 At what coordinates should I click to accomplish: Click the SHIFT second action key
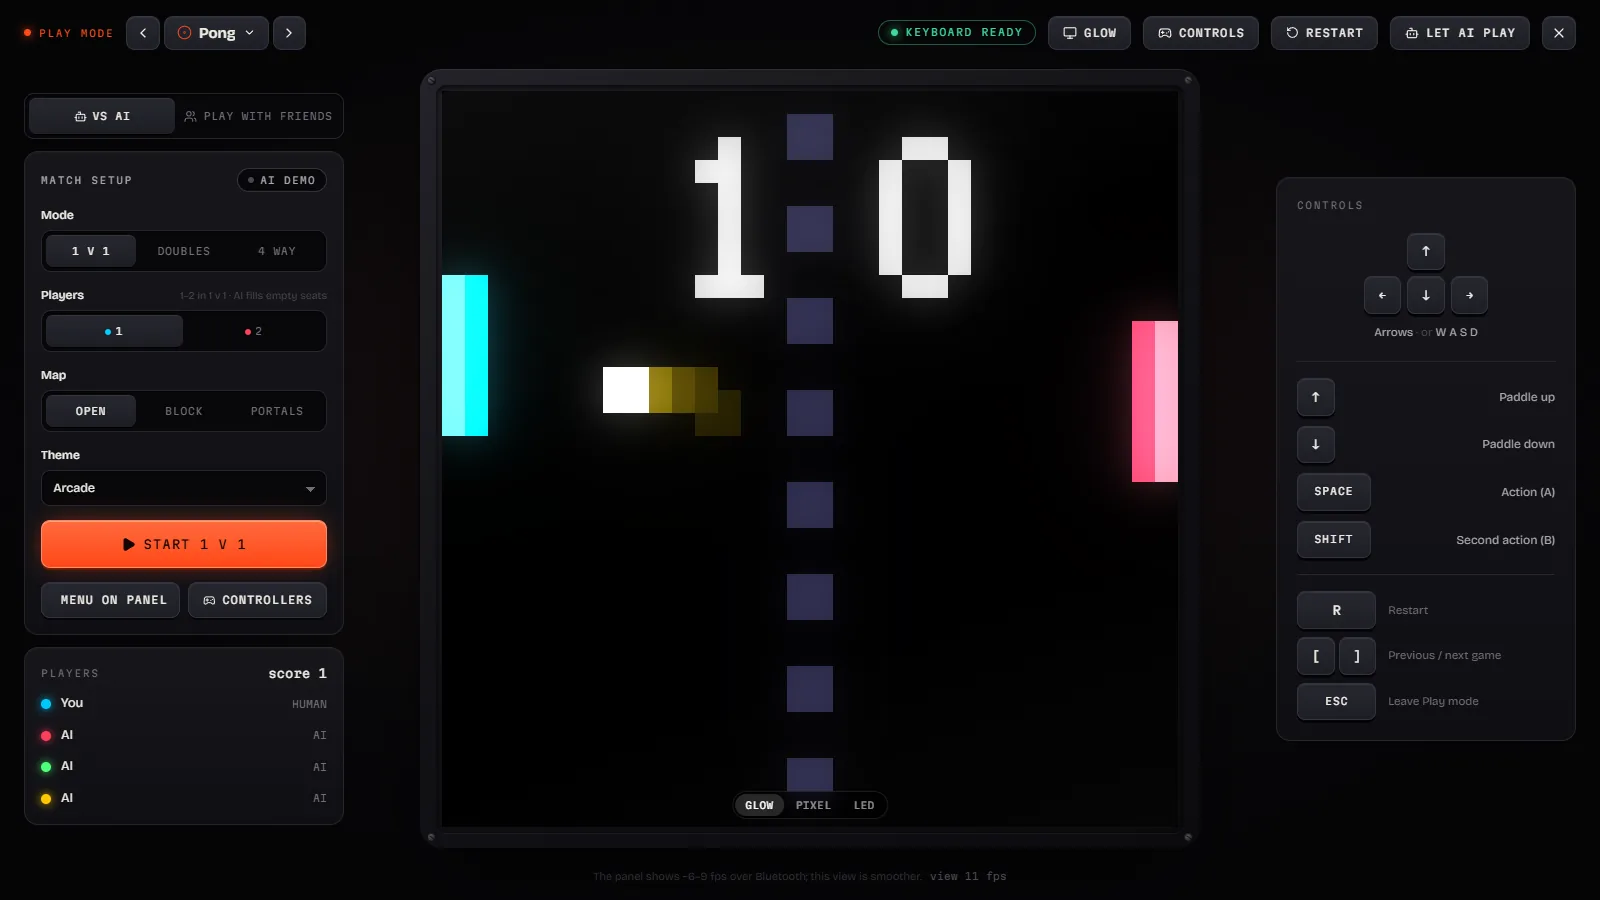1334,539
